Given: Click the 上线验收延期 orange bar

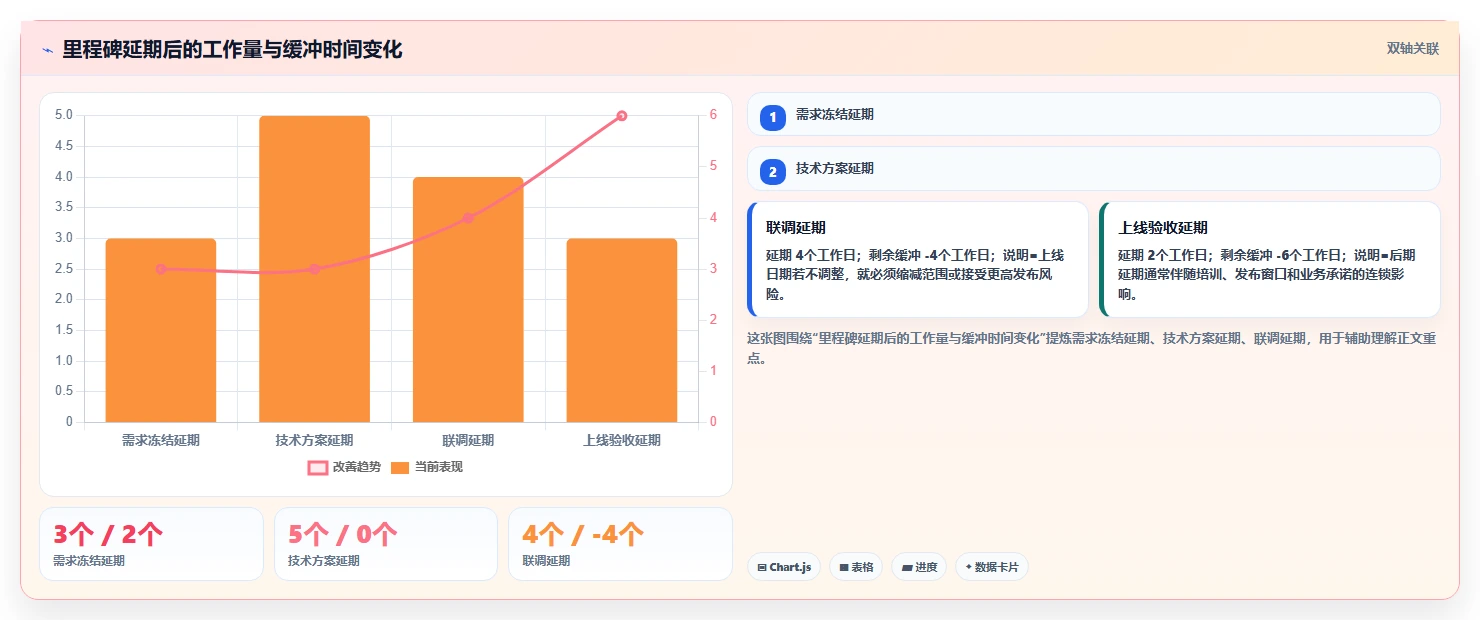Looking at the screenshot, I should 622,330.
